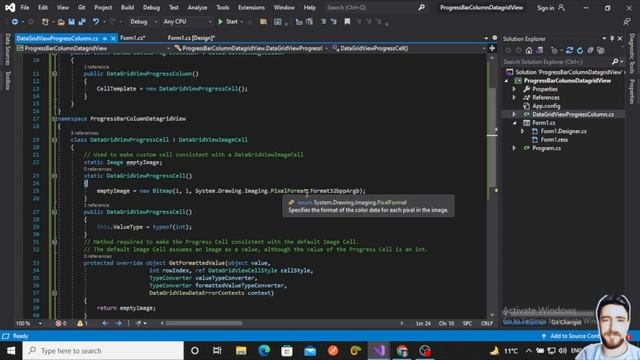Click Pending Changes Filter clock icon

tap(554, 51)
